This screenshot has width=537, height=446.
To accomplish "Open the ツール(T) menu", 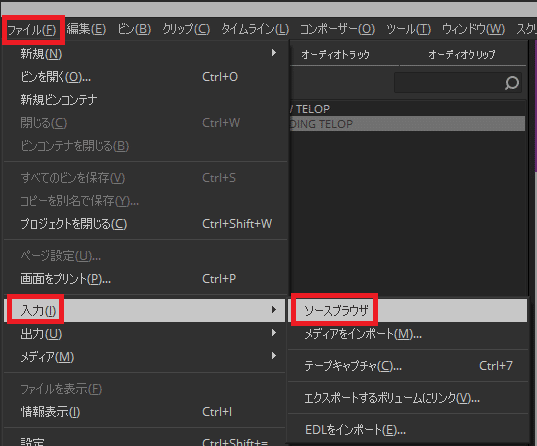I will click(x=409, y=29).
